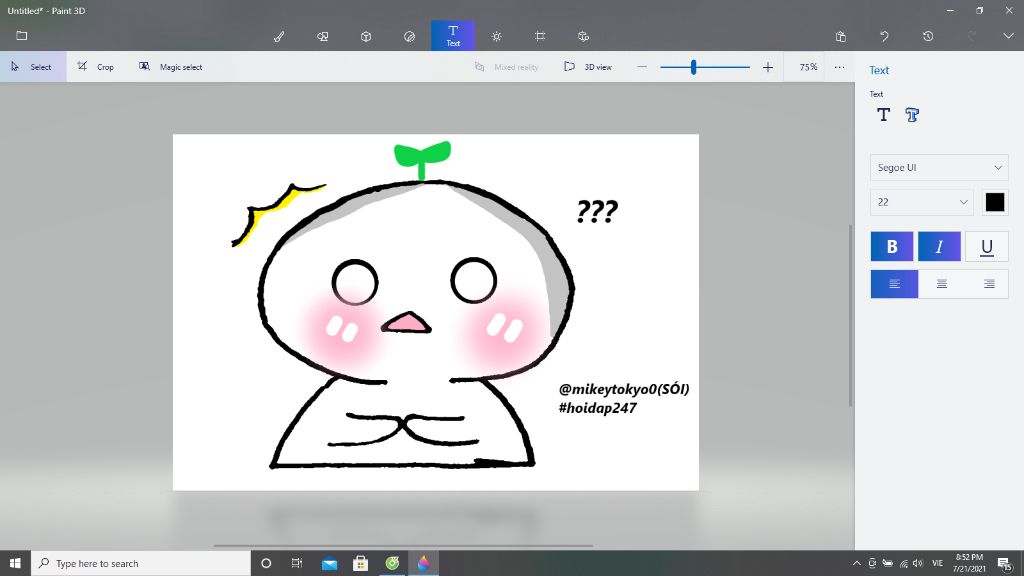Viewport: 1024px width, 576px height.
Task: Click the @mikeytokyo0 text on canvas
Action: click(624, 389)
